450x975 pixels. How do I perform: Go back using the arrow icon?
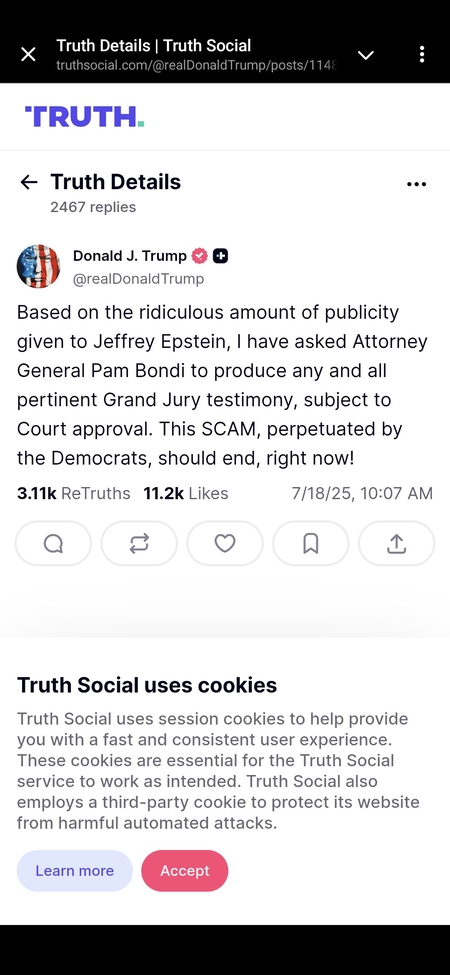(x=29, y=182)
